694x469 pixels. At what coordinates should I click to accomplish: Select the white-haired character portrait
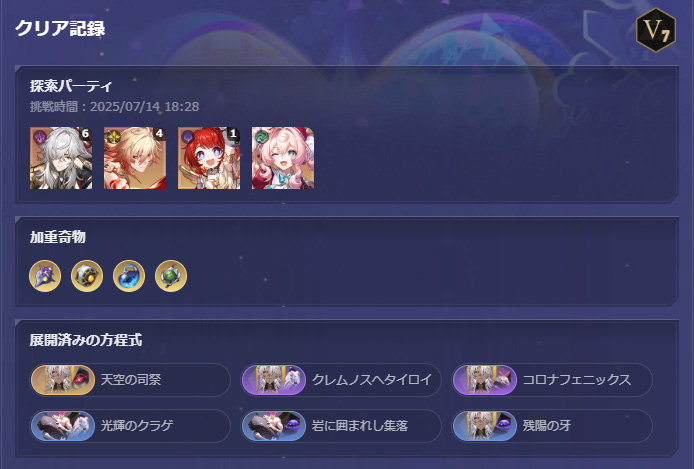pos(61,158)
